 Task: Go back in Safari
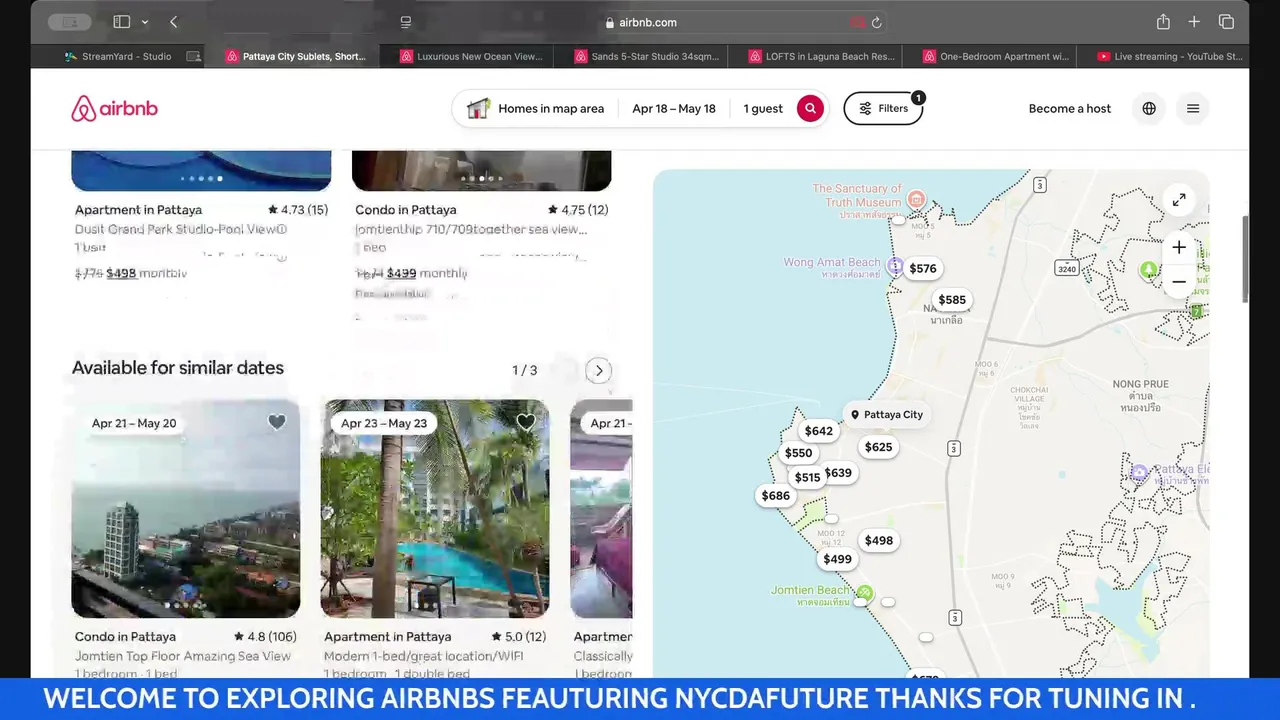pyautogui.click(x=174, y=22)
